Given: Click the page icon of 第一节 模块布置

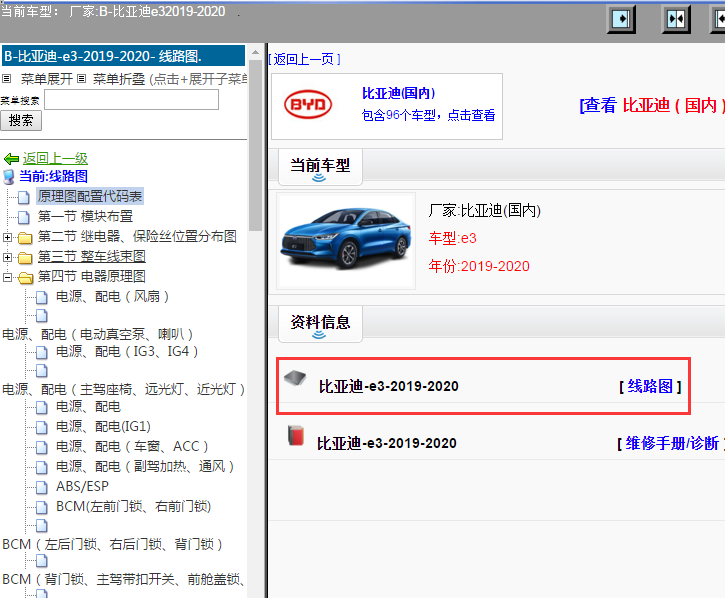Looking at the screenshot, I should point(24,217).
